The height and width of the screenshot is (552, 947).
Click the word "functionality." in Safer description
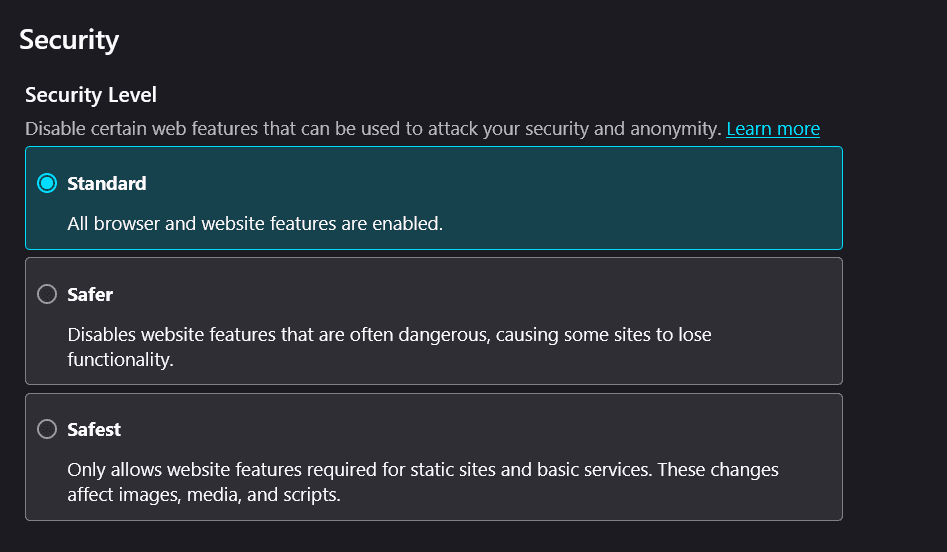pos(121,360)
